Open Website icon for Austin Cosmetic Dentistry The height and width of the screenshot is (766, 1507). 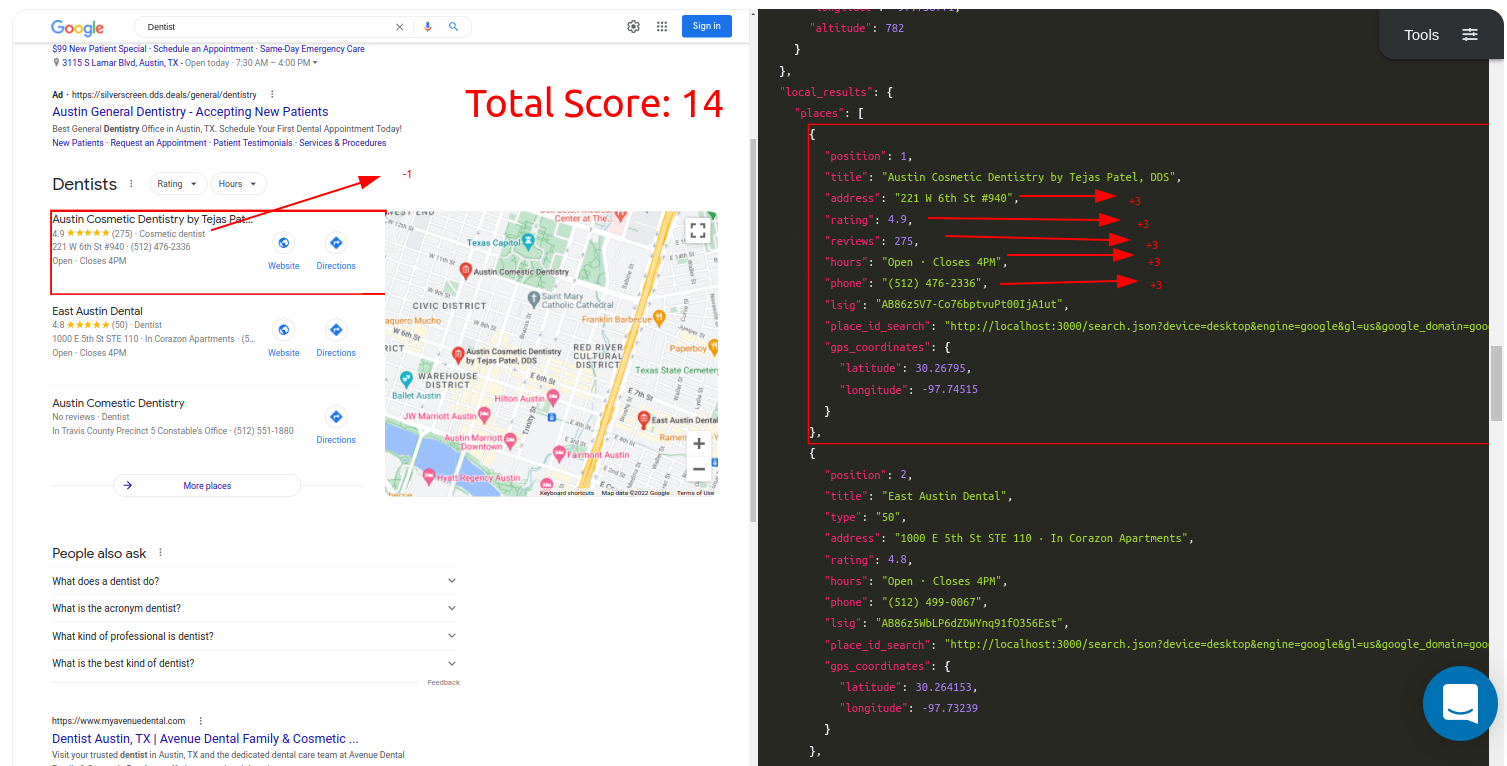pos(284,243)
